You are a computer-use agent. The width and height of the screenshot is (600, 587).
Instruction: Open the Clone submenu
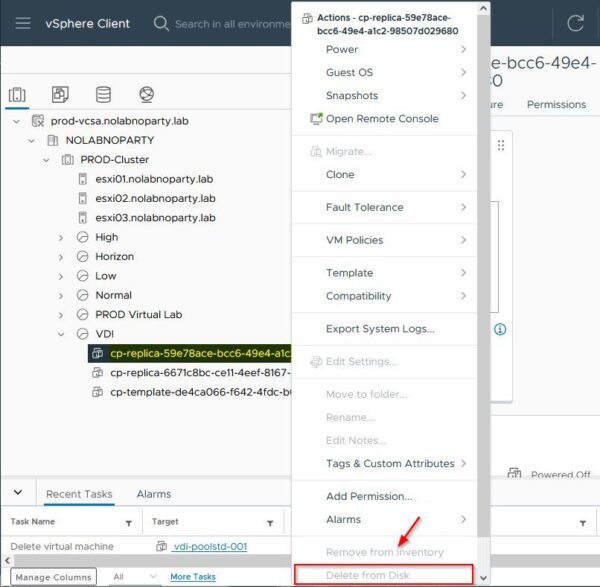pos(385,174)
